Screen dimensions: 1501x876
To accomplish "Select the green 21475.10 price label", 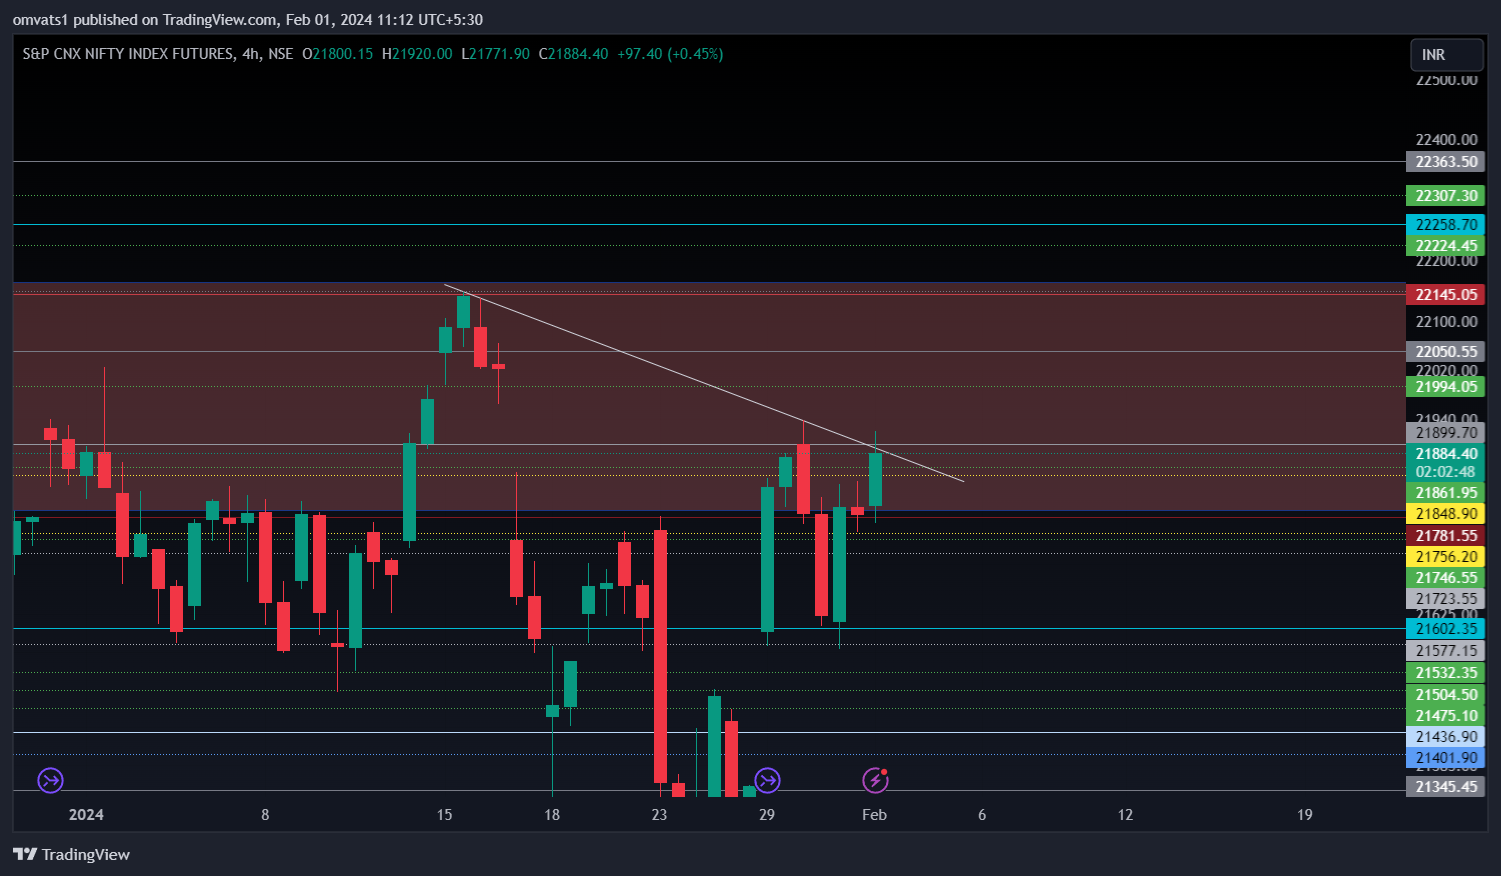I will (1446, 716).
